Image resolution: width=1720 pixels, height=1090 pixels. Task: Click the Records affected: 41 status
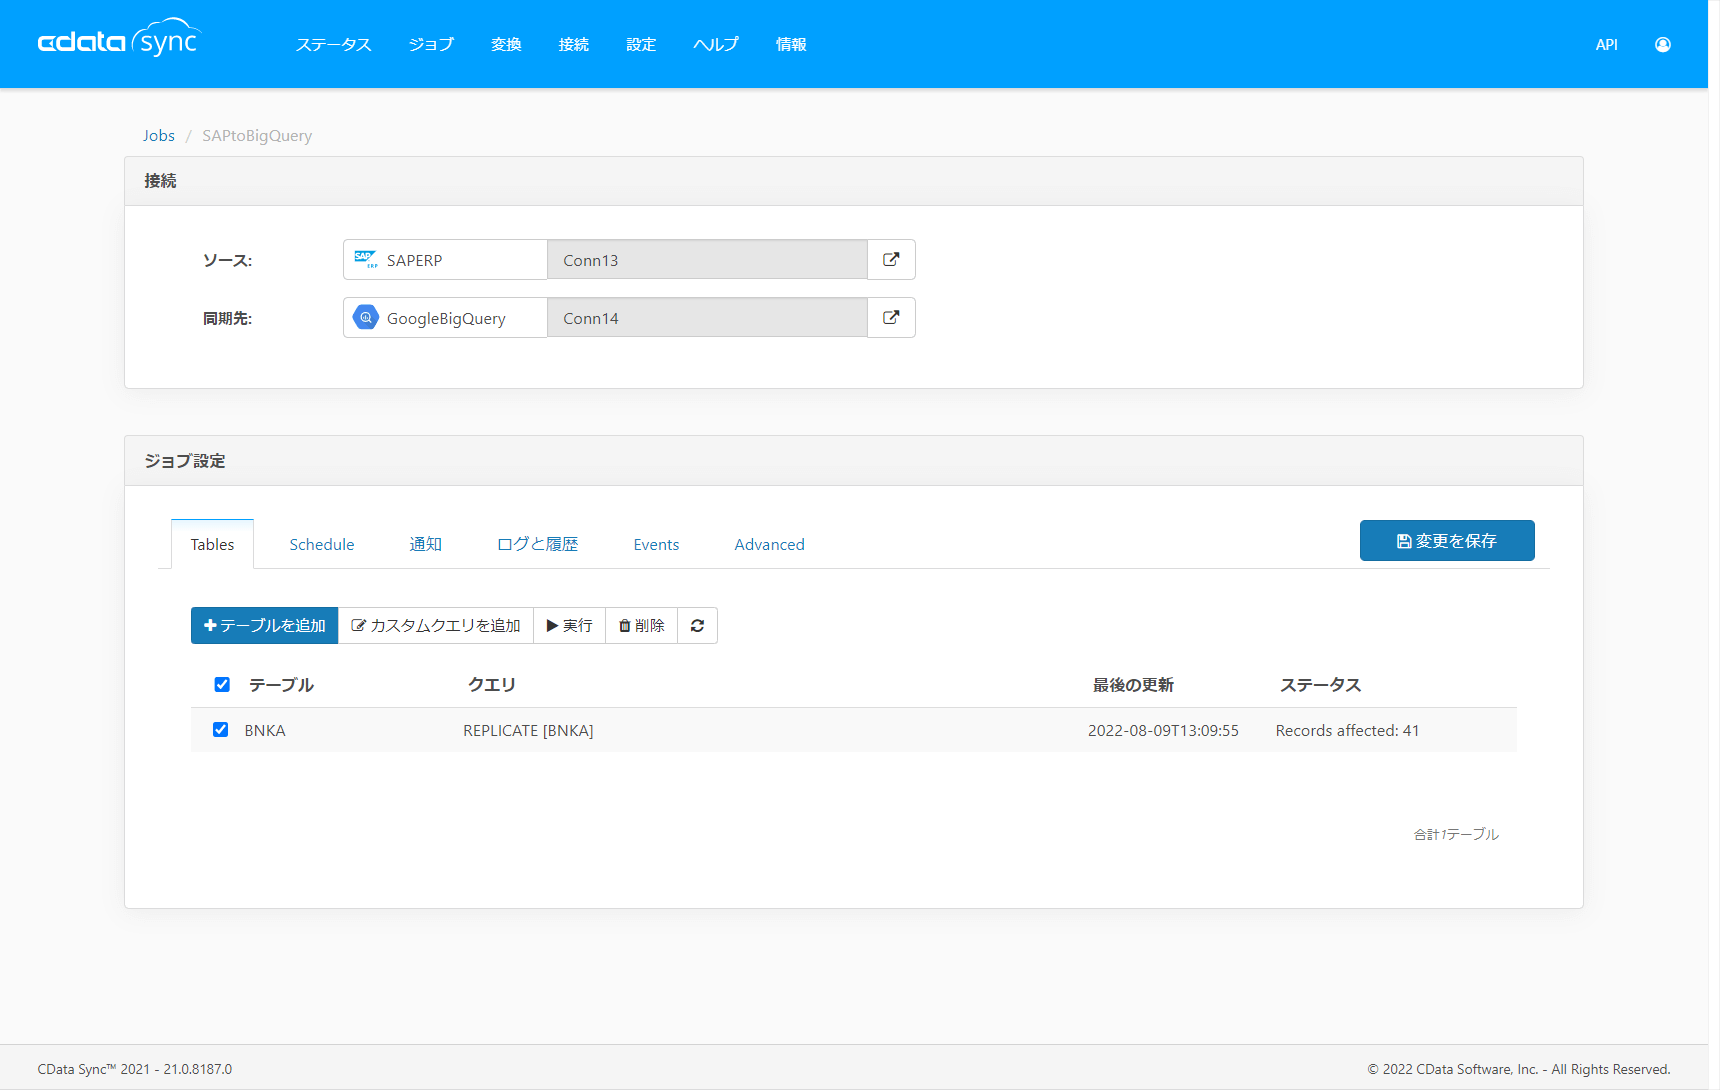[x=1347, y=731]
